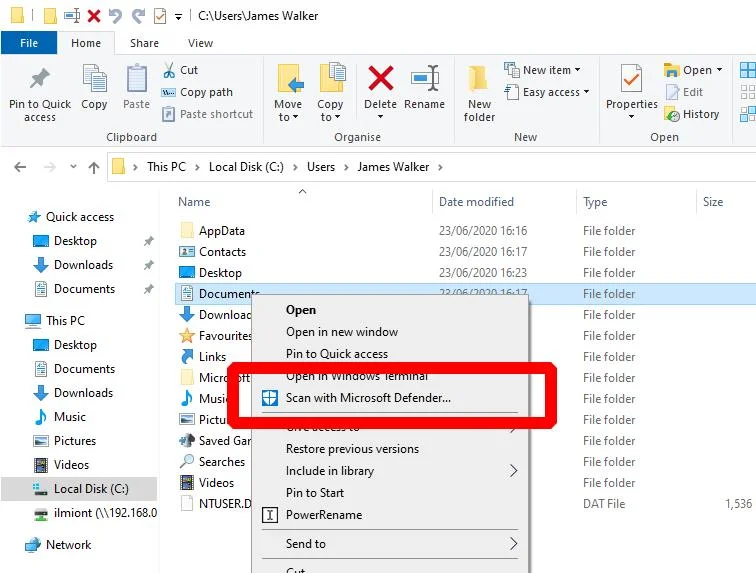Click the Paste clipboard icon

[x=136, y=79]
